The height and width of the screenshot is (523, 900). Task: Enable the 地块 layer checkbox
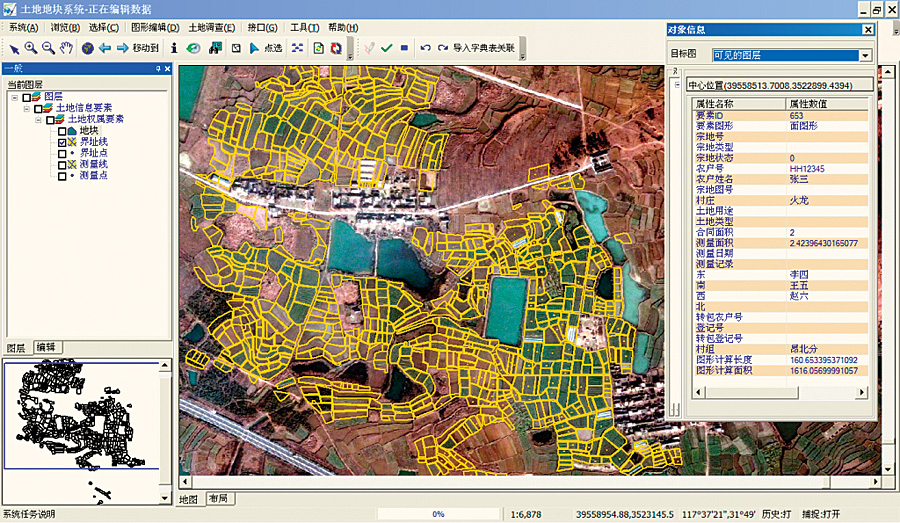pyautogui.click(x=63, y=131)
